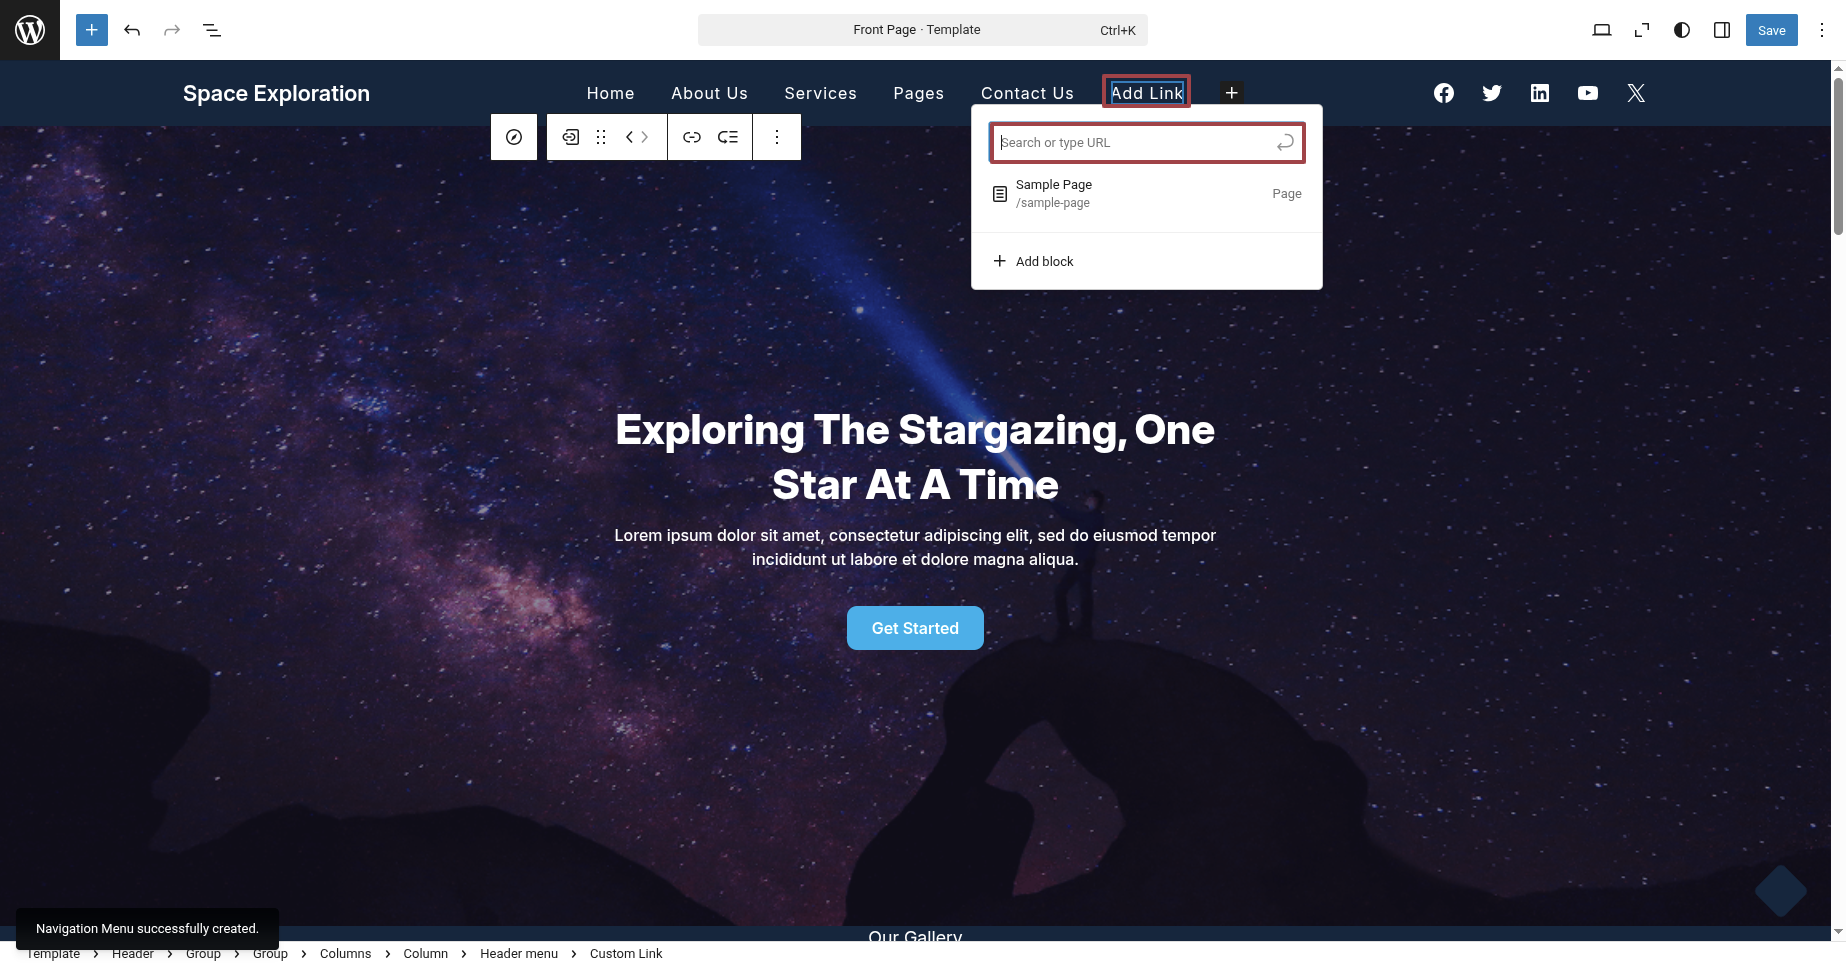
Task: Click the link chain icon in toolbar
Action: (691, 137)
